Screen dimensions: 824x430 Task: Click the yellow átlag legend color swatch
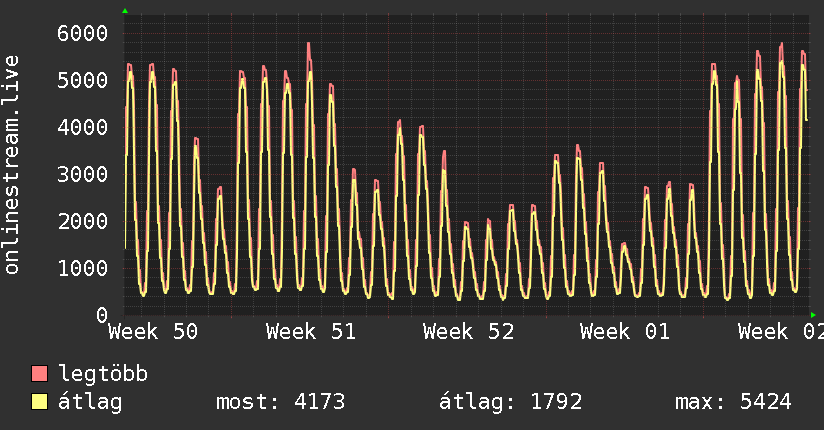(x=40, y=402)
